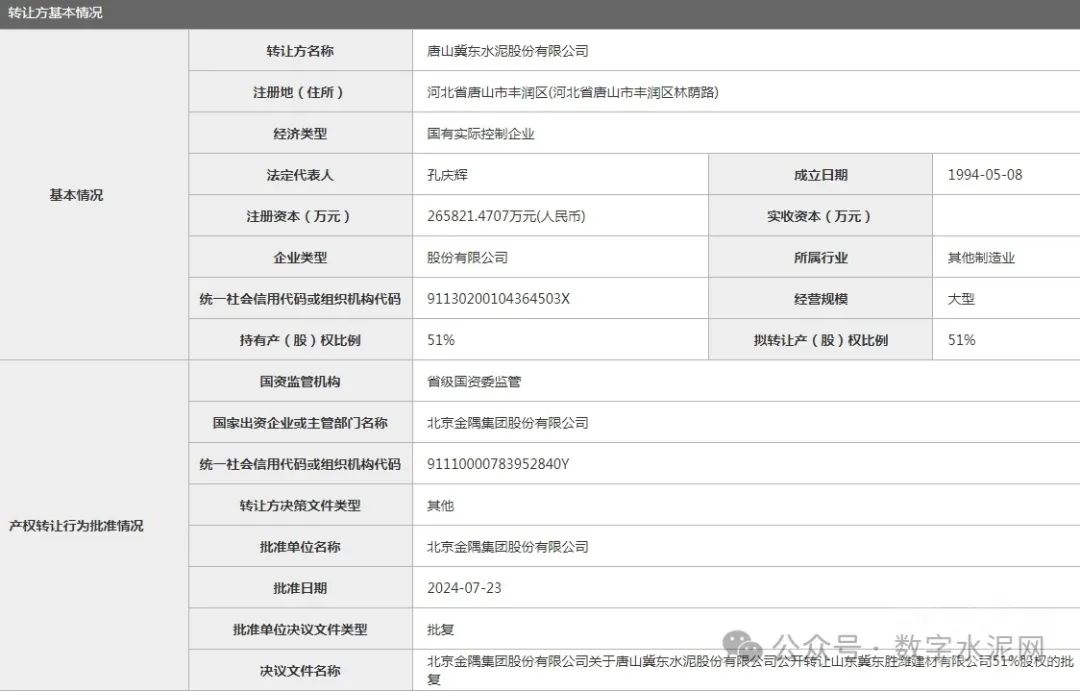Select the address 河北省唐山市丰润区 value
1080x691 pixels.
click(x=572, y=92)
